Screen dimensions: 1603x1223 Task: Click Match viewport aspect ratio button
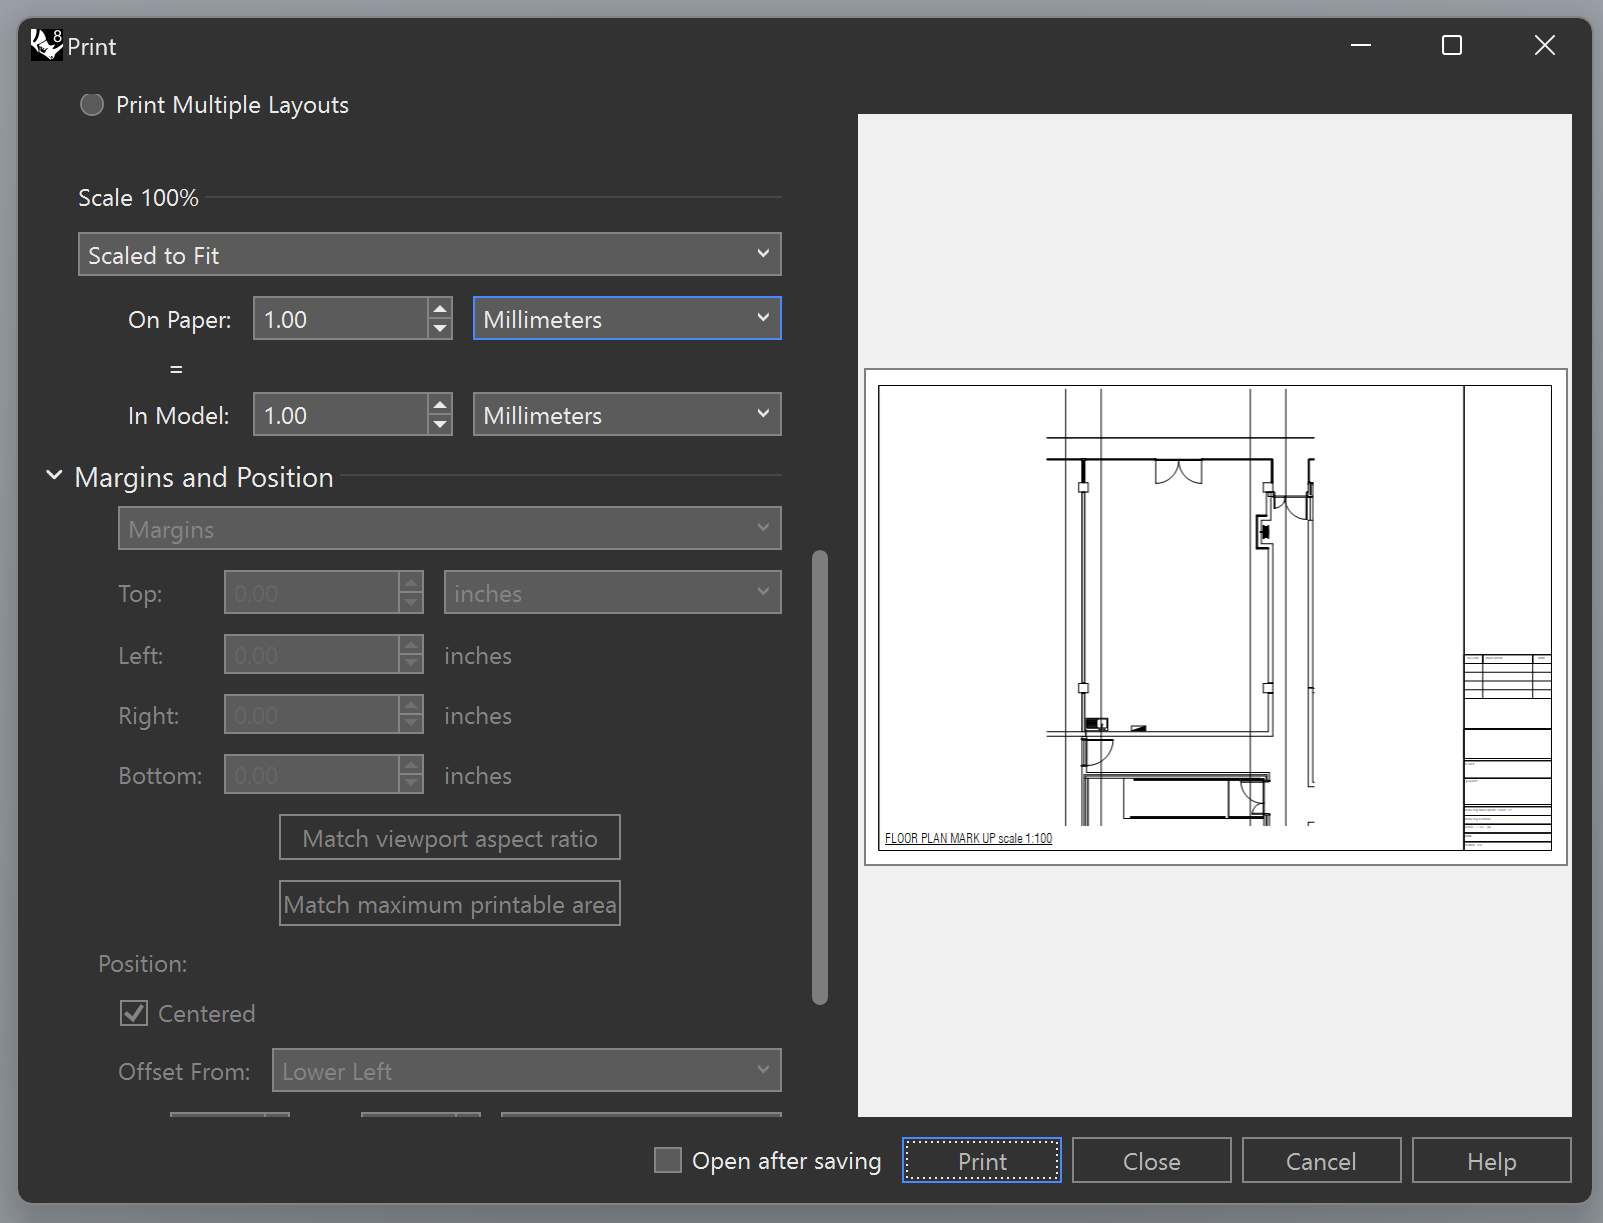pos(449,838)
